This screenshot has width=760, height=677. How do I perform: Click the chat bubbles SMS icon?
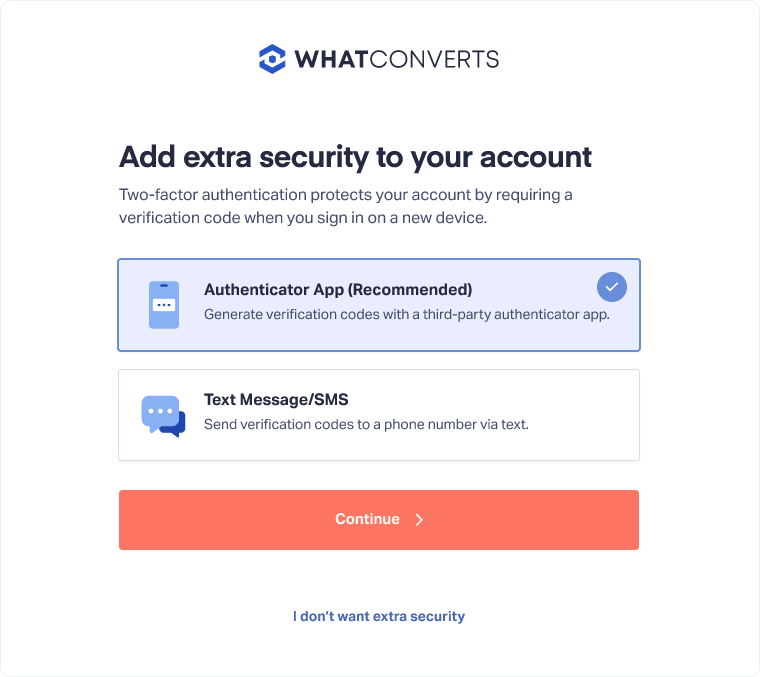[x=163, y=416]
